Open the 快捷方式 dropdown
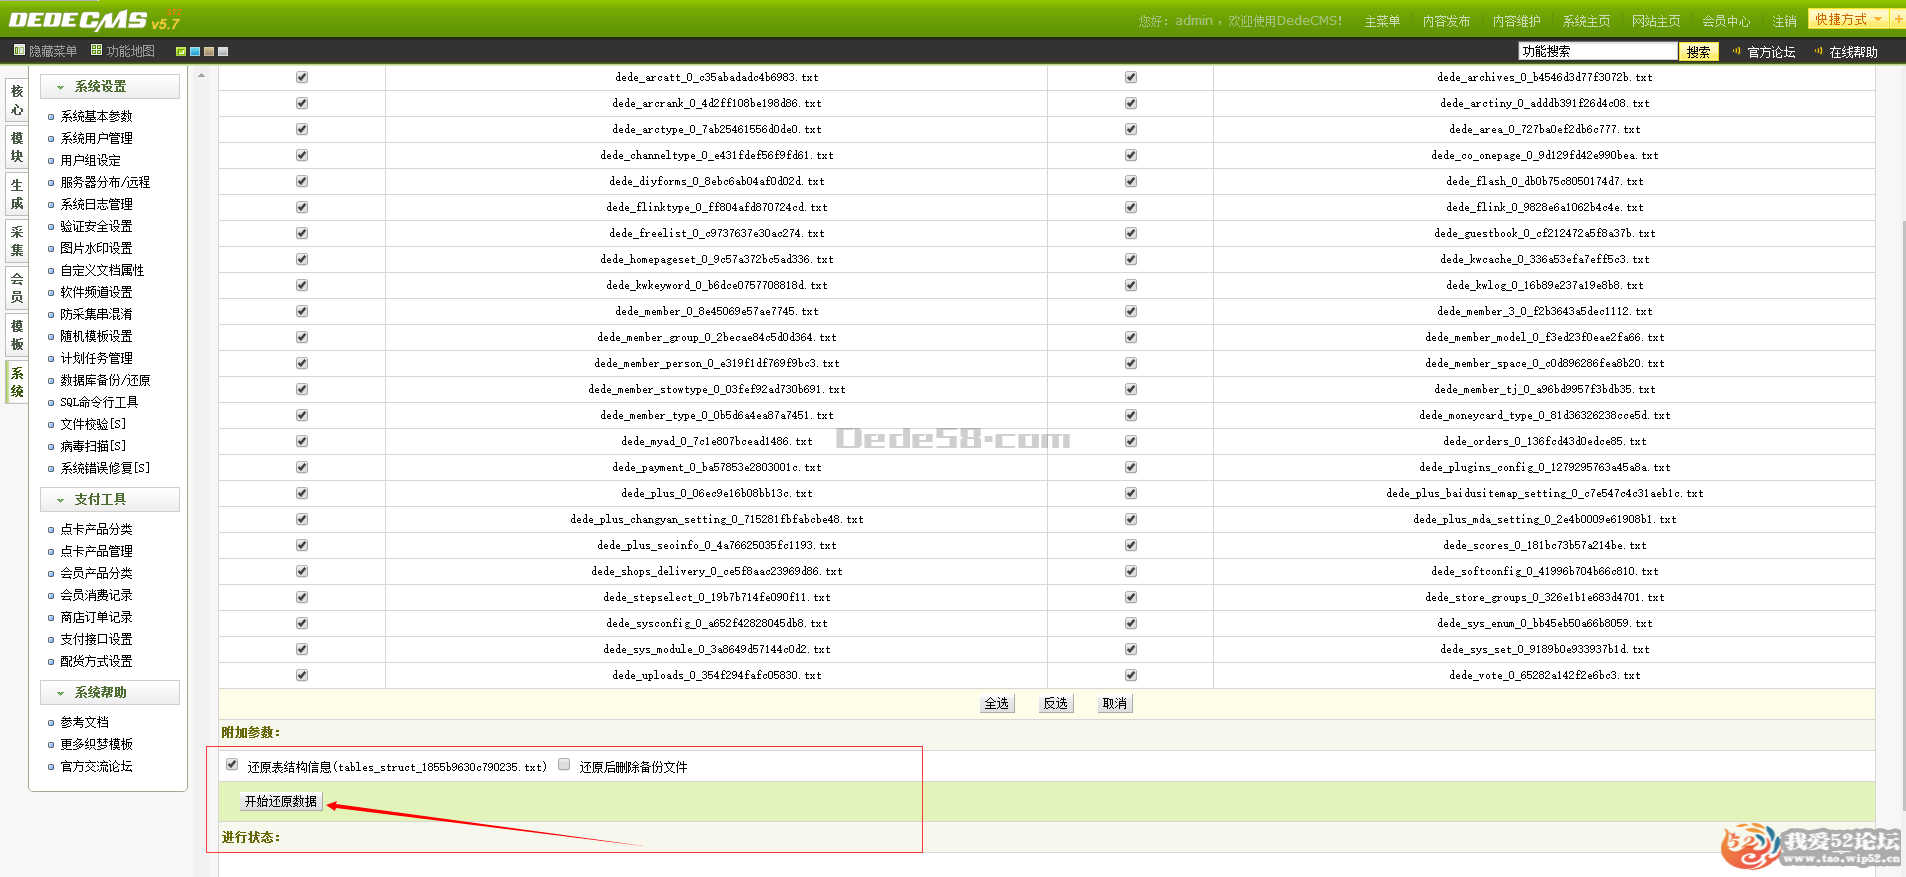 (x=1848, y=19)
